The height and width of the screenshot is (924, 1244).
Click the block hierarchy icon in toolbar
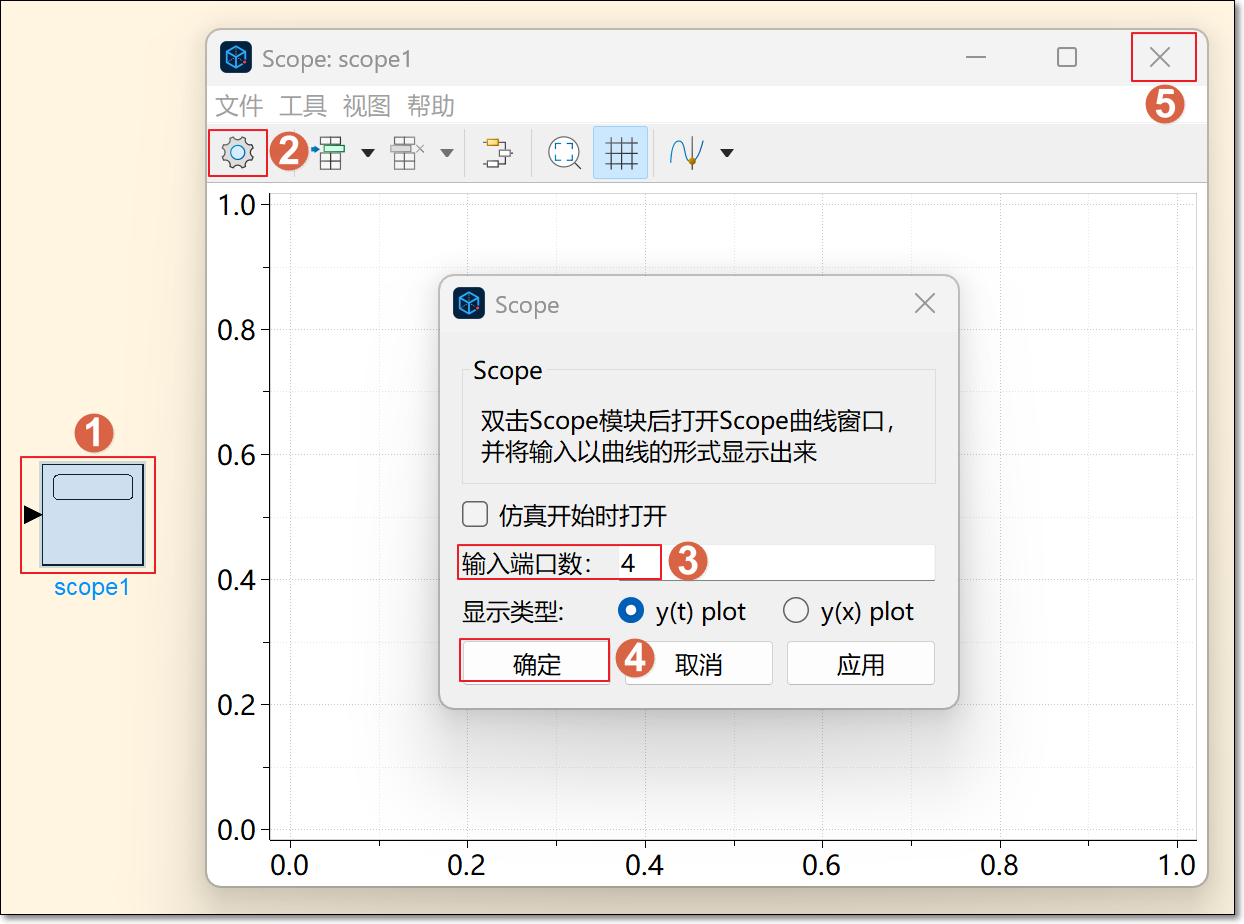point(497,153)
